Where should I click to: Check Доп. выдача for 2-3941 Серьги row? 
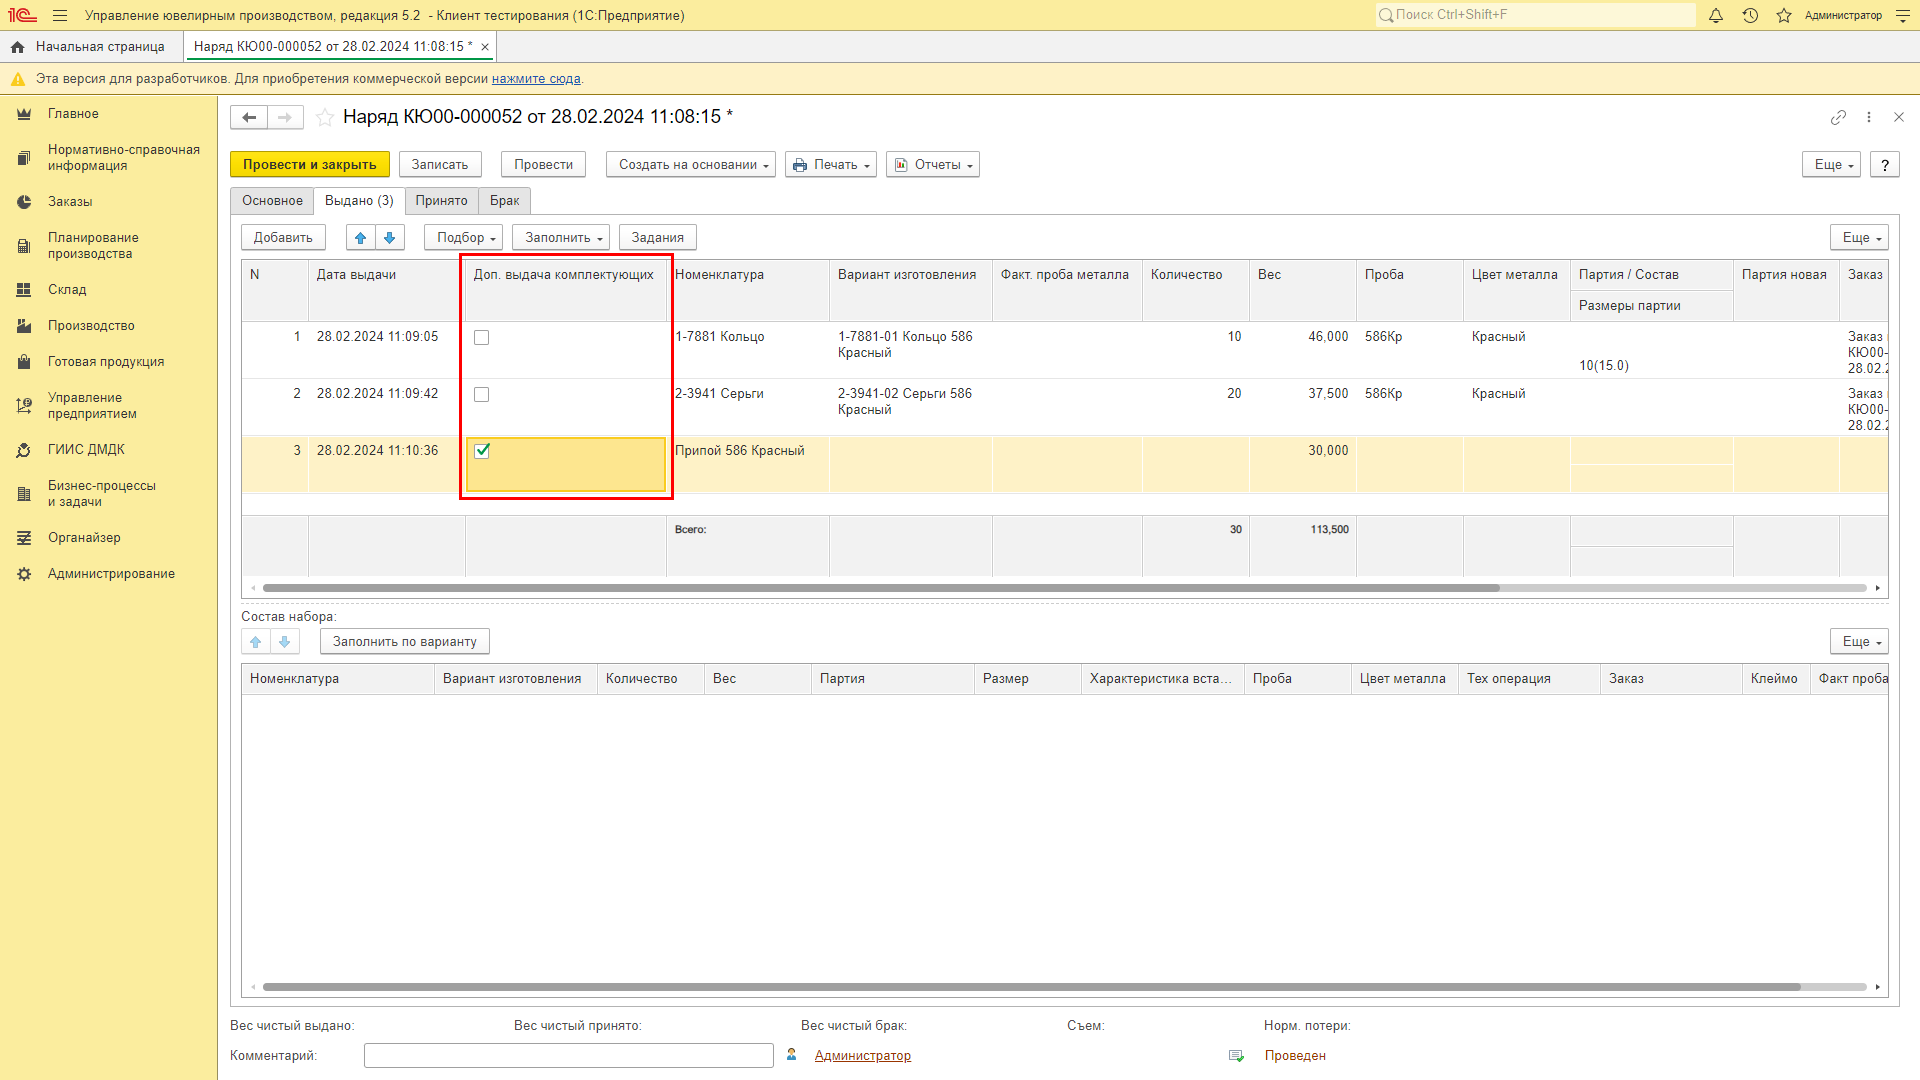482,395
